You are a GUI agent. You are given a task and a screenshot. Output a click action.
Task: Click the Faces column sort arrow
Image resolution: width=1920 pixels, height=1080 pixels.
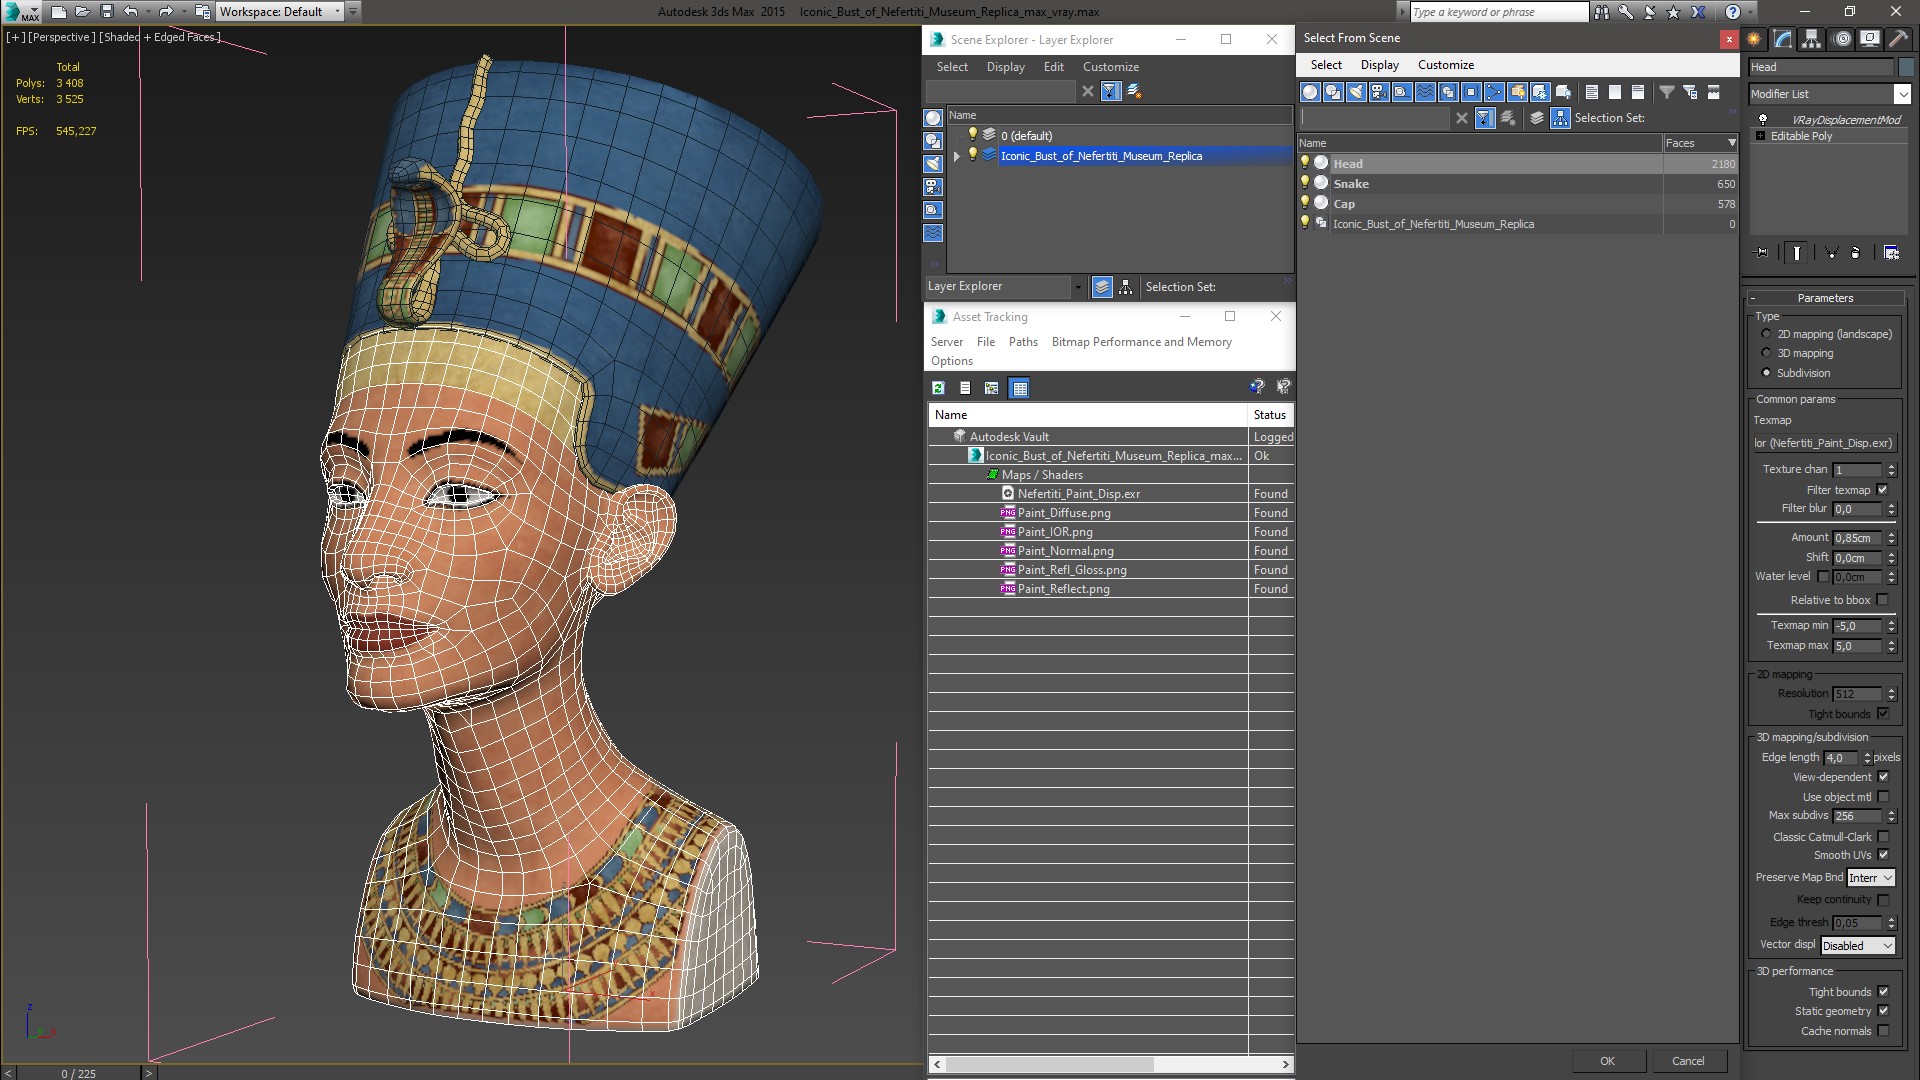coord(1732,143)
